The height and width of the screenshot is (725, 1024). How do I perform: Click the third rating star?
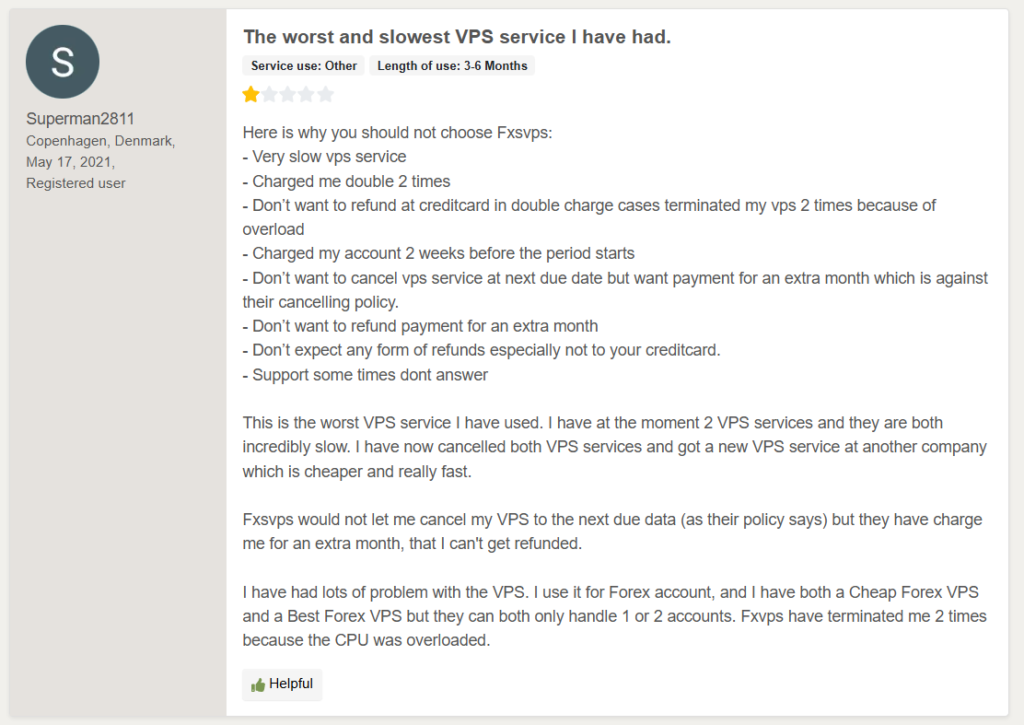(x=288, y=95)
